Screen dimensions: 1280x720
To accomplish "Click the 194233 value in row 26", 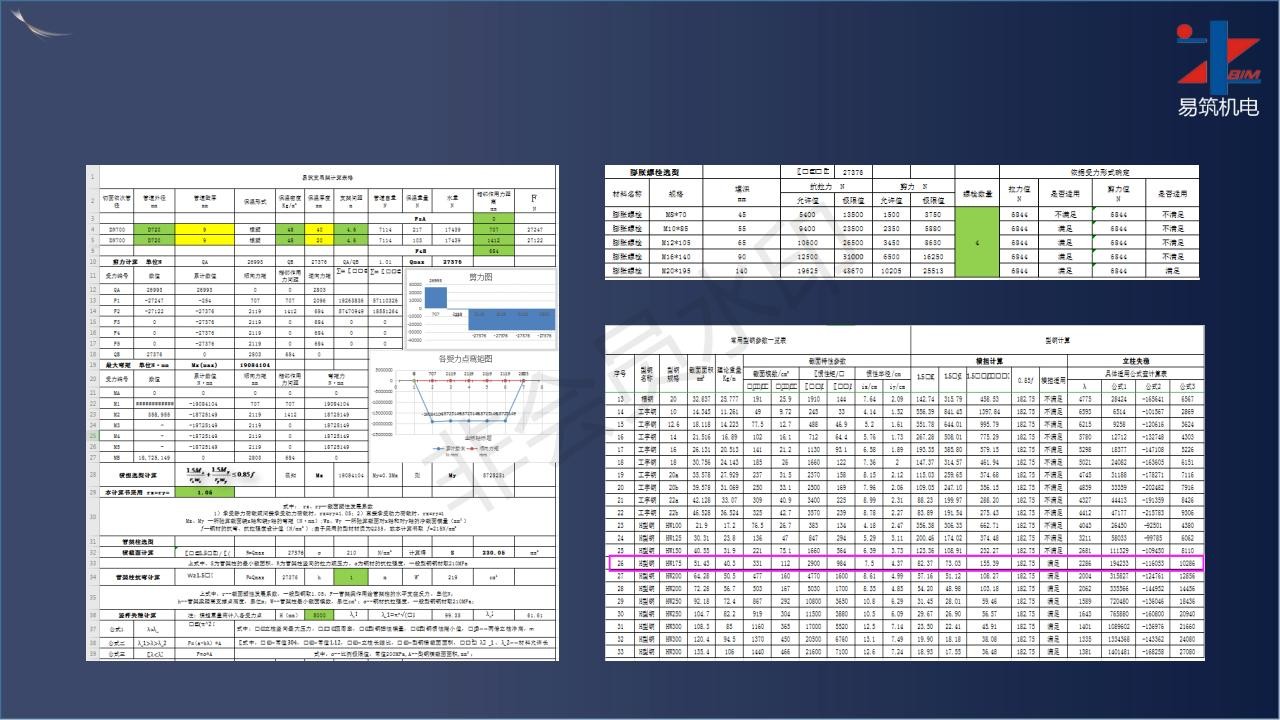I will (1119, 563).
